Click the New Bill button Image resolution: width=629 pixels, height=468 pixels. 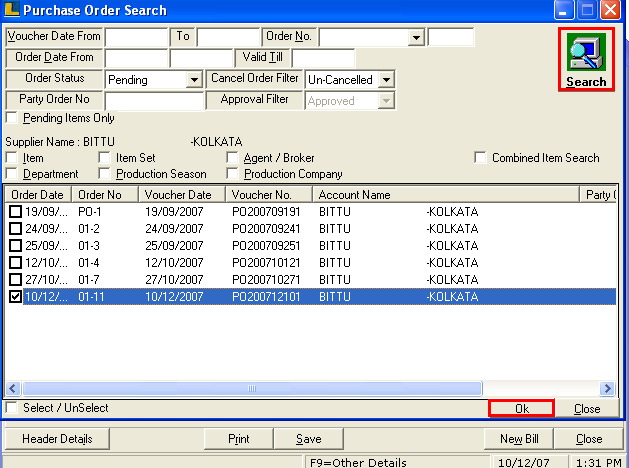click(519, 439)
